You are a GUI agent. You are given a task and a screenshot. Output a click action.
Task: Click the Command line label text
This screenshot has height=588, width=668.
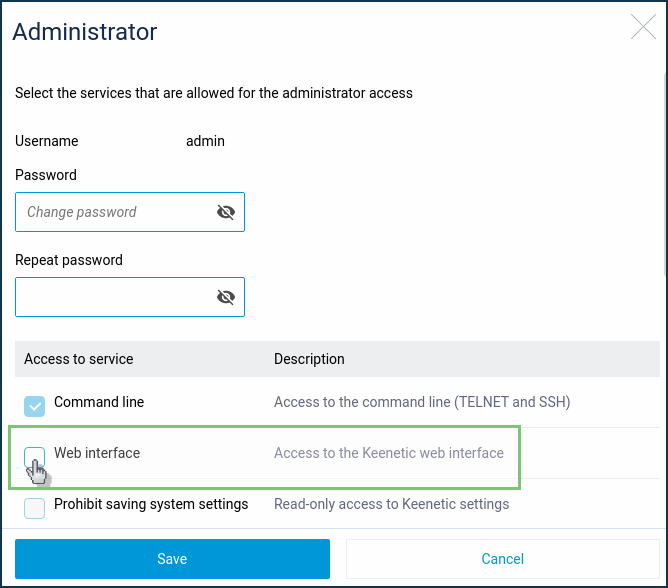point(99,402)
